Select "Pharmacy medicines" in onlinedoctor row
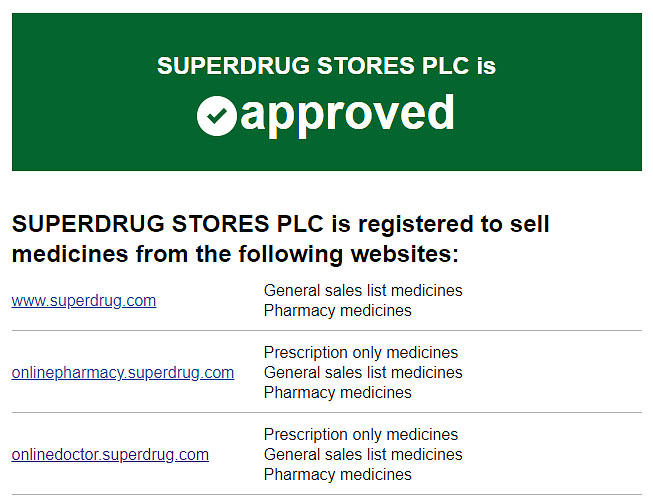Image resolution: width=653 pixels, height=496 pixels. 337,474
